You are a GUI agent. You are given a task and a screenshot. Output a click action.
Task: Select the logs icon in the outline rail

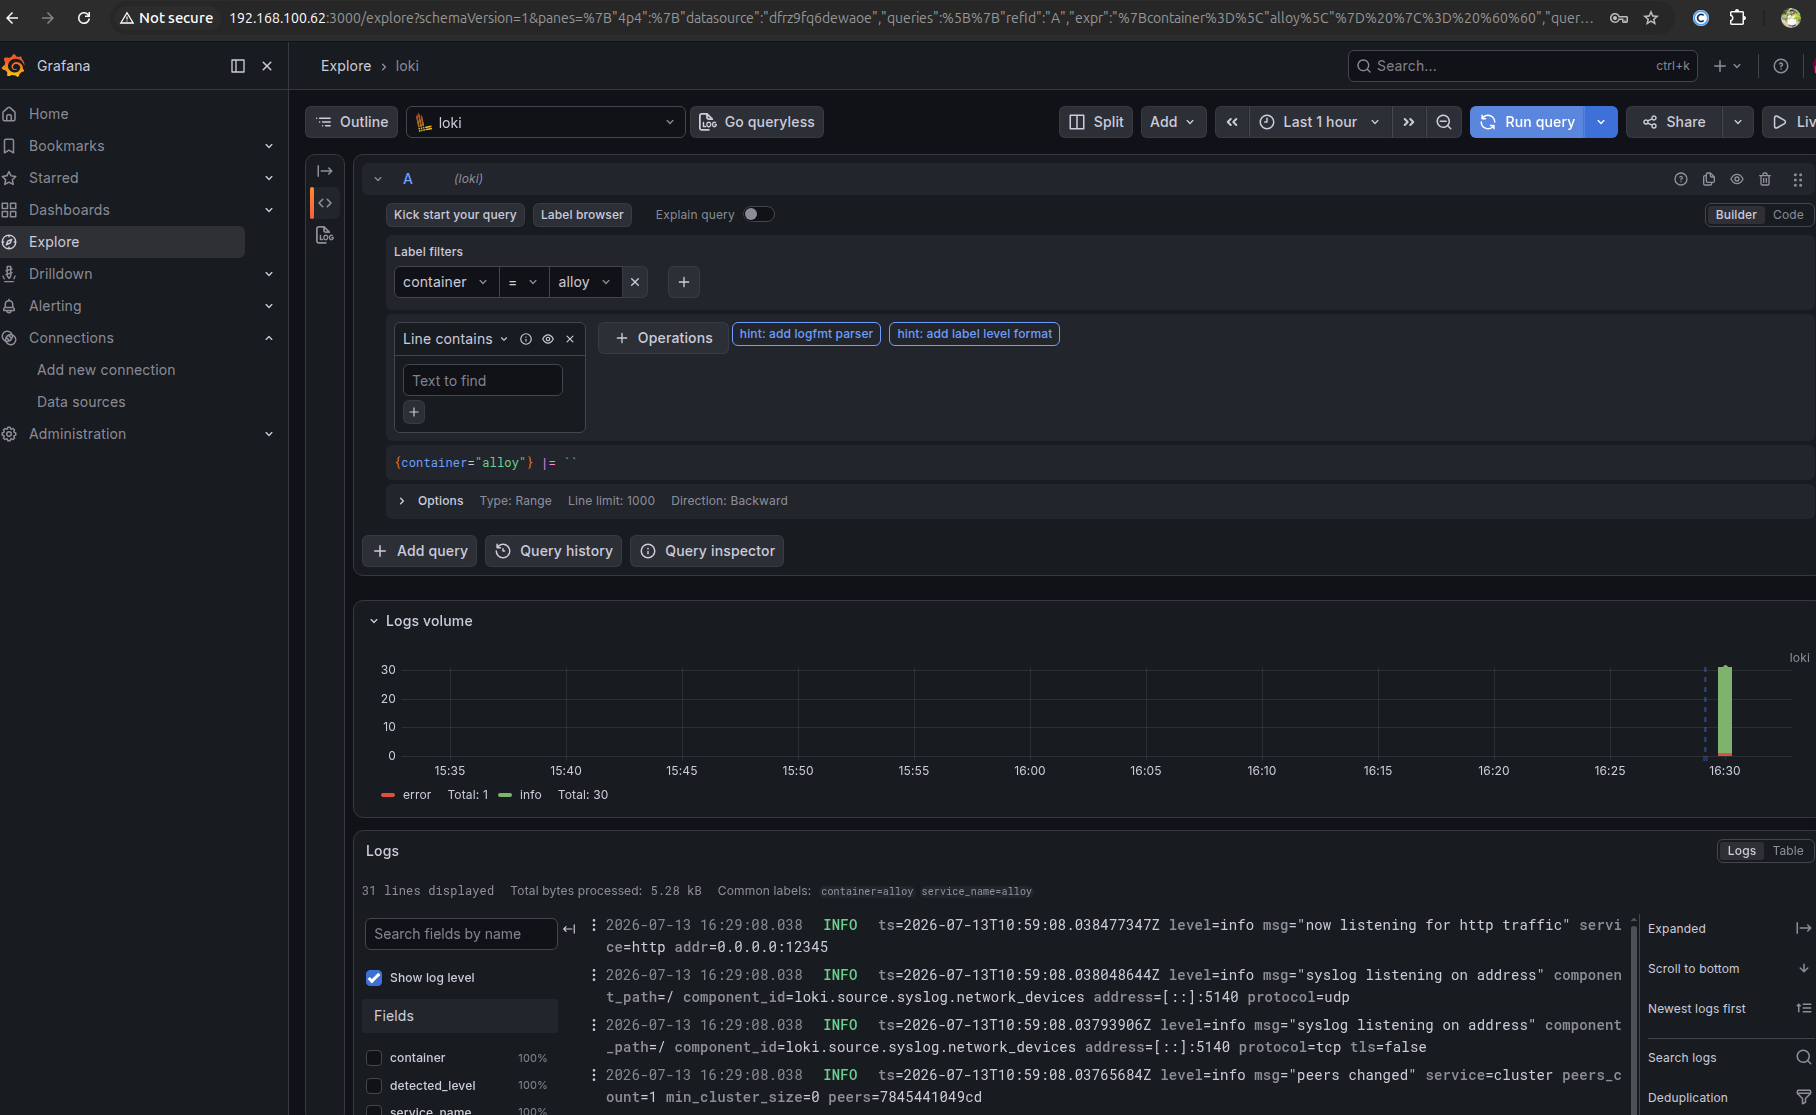(x=325, y=235)
